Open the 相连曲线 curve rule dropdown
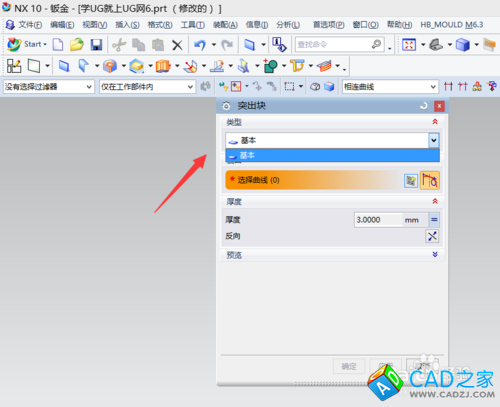Viewport: 500px width, 407px height. pos(390,87)
